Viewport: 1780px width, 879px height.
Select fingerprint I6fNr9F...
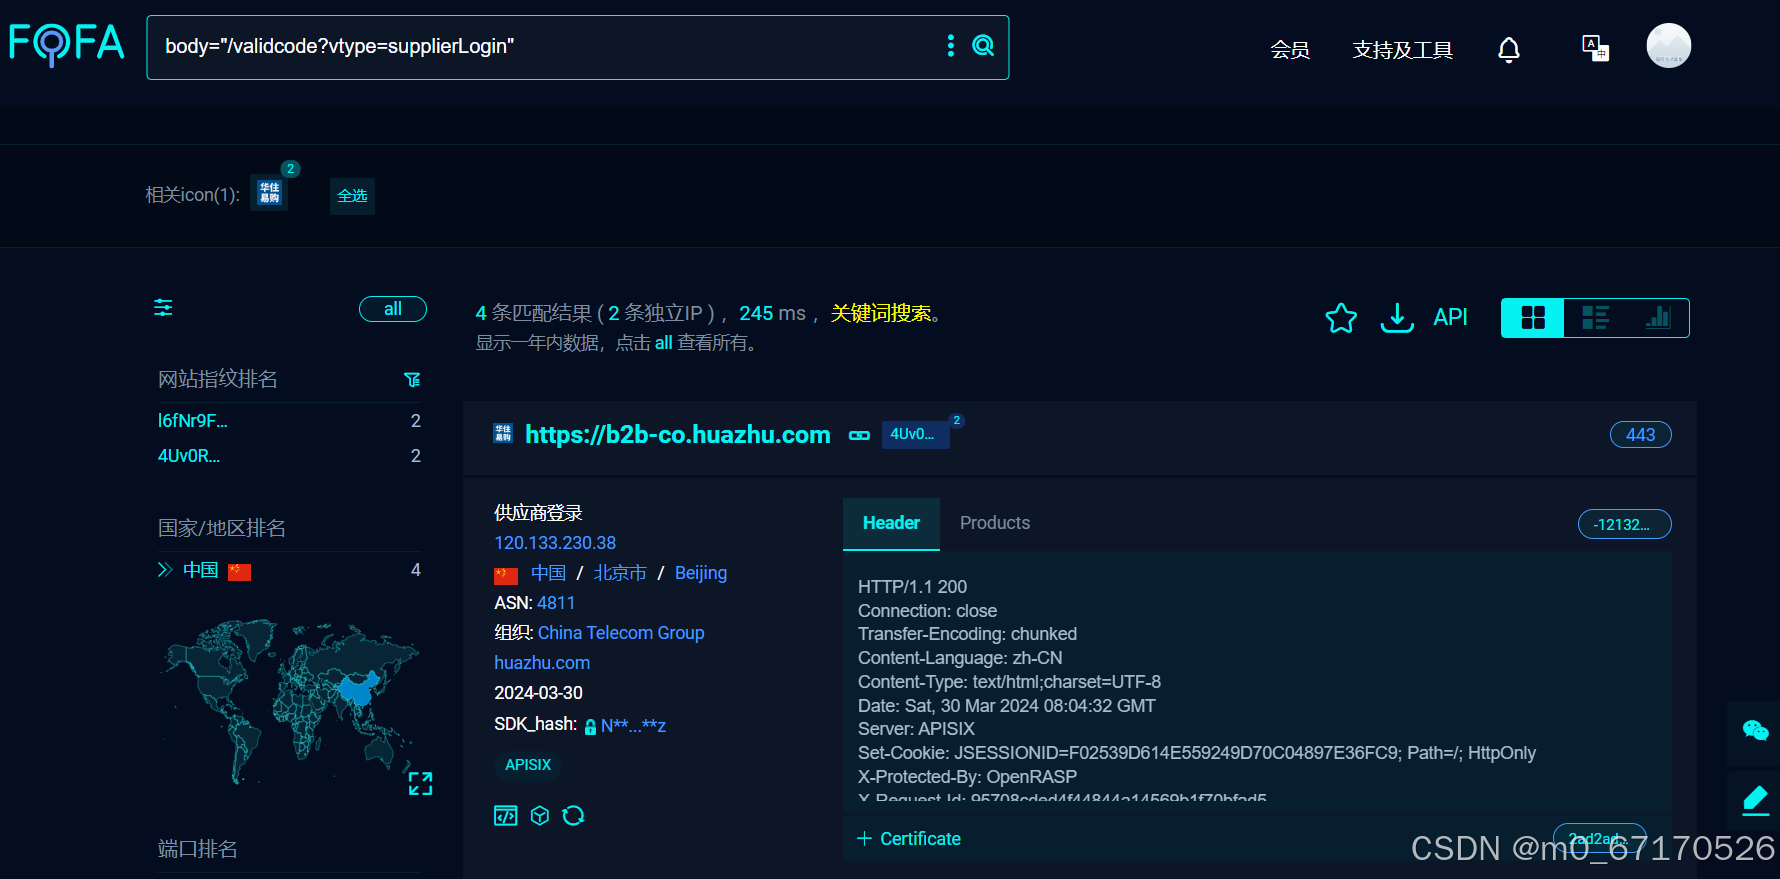(x=193, y=421)
